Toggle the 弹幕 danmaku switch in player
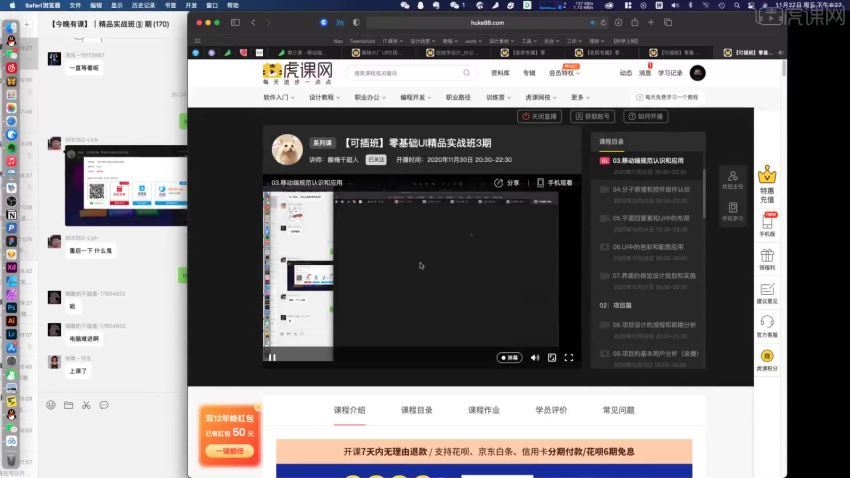Screen dimensions: 850x478 click(509, 357)
